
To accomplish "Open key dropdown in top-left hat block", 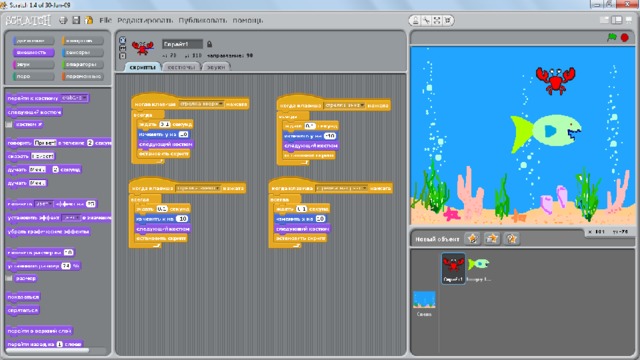I will click(x=202, y=104).
